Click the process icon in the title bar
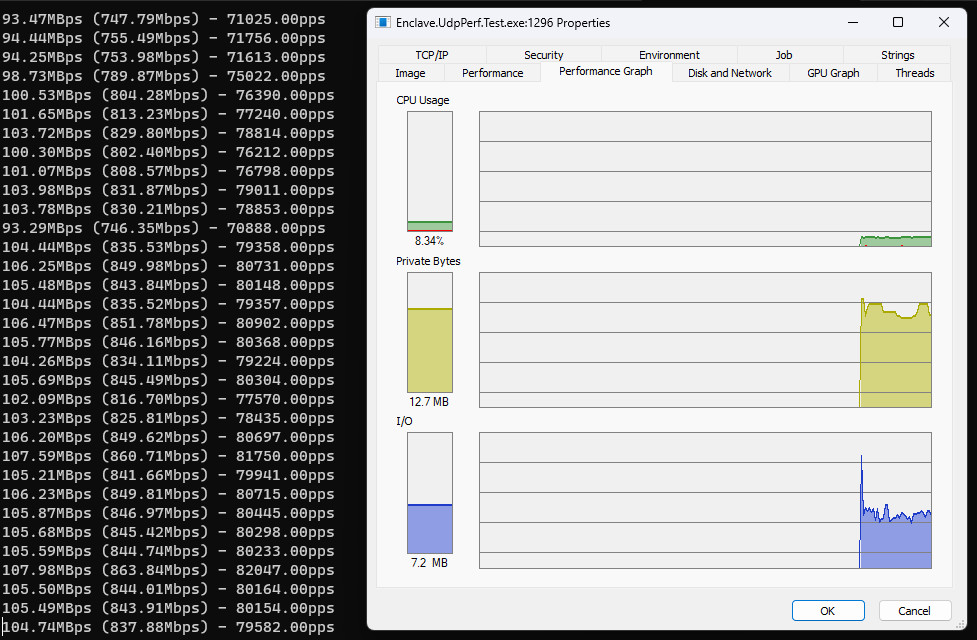This screenshot has height=640, width=977. pyautogui.click(x=382, y=22)
